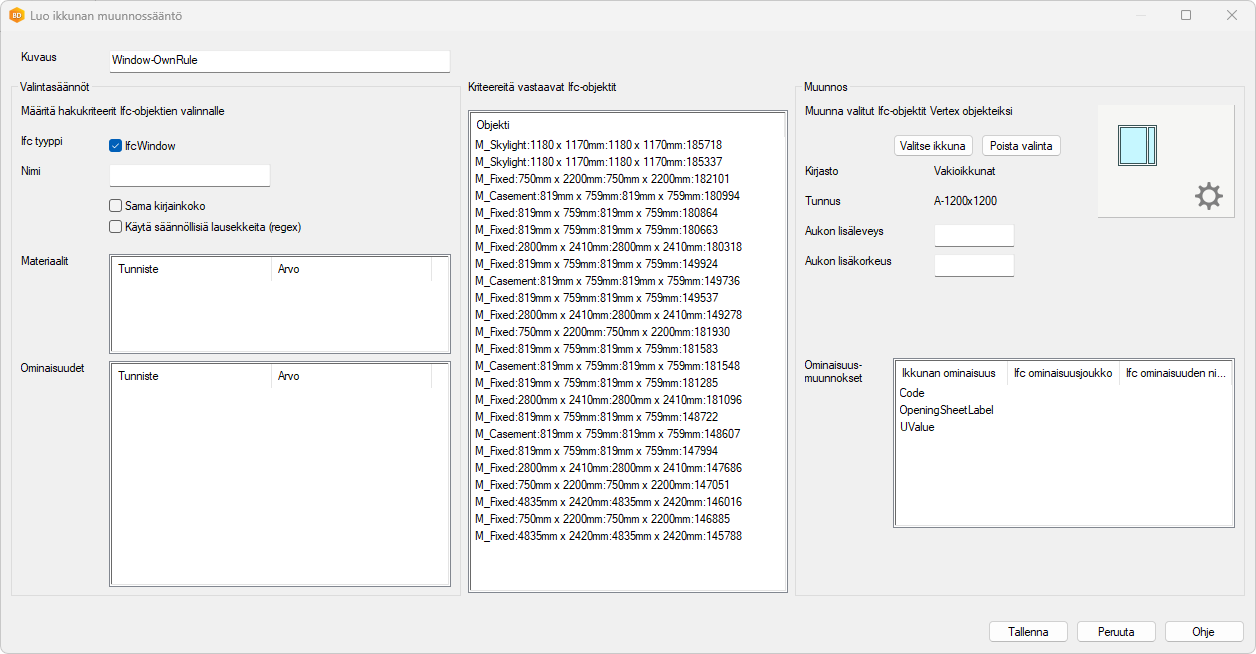Viewport: 1256px width, 654px height.
Task: Save with the Tallenna button
Action: 1028,632
